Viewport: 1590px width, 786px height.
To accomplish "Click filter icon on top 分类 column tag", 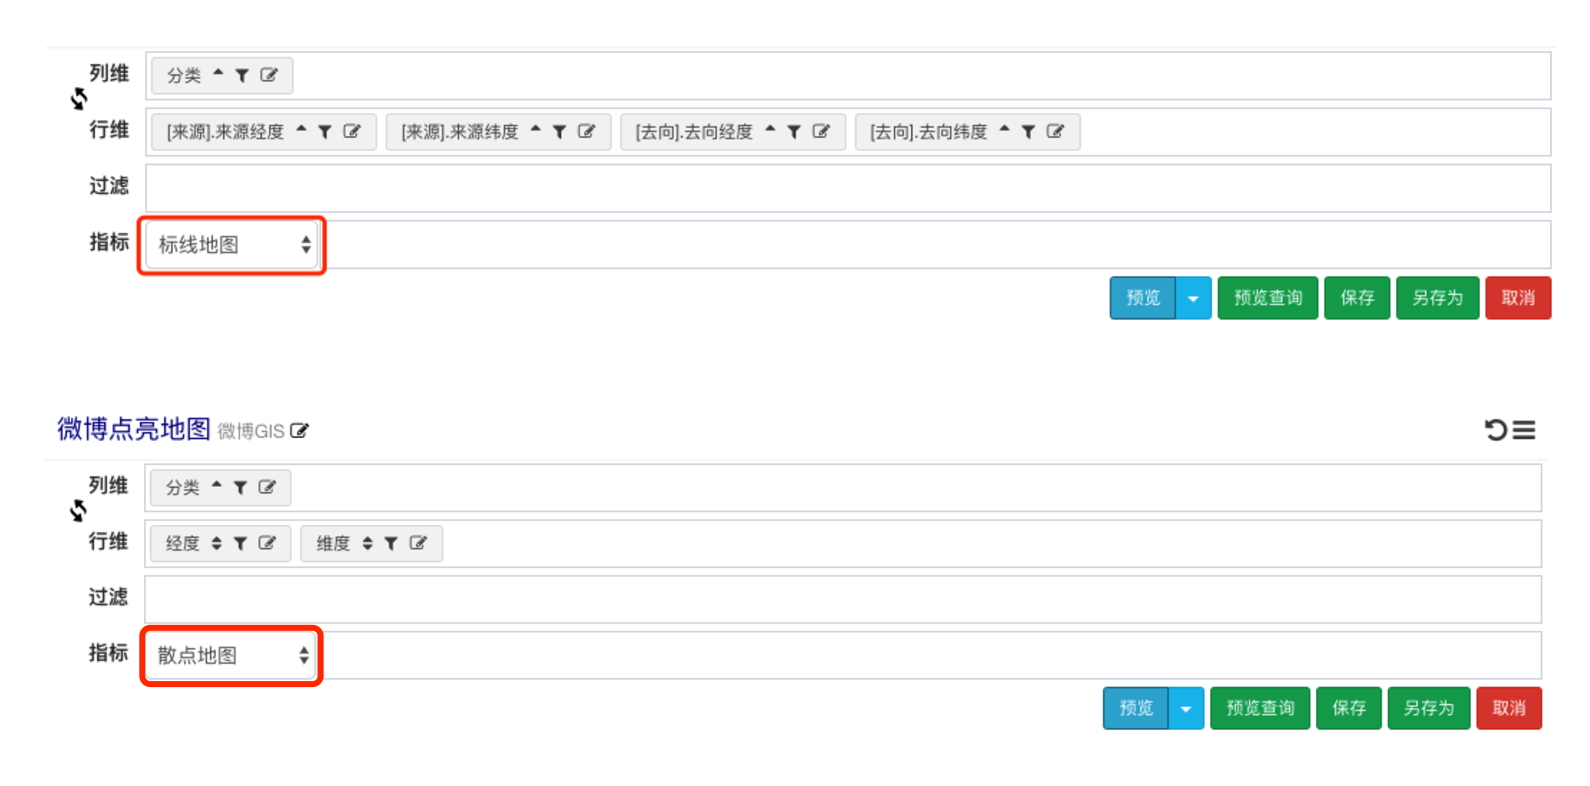I will pyautogui.click(x=242, y=76).
